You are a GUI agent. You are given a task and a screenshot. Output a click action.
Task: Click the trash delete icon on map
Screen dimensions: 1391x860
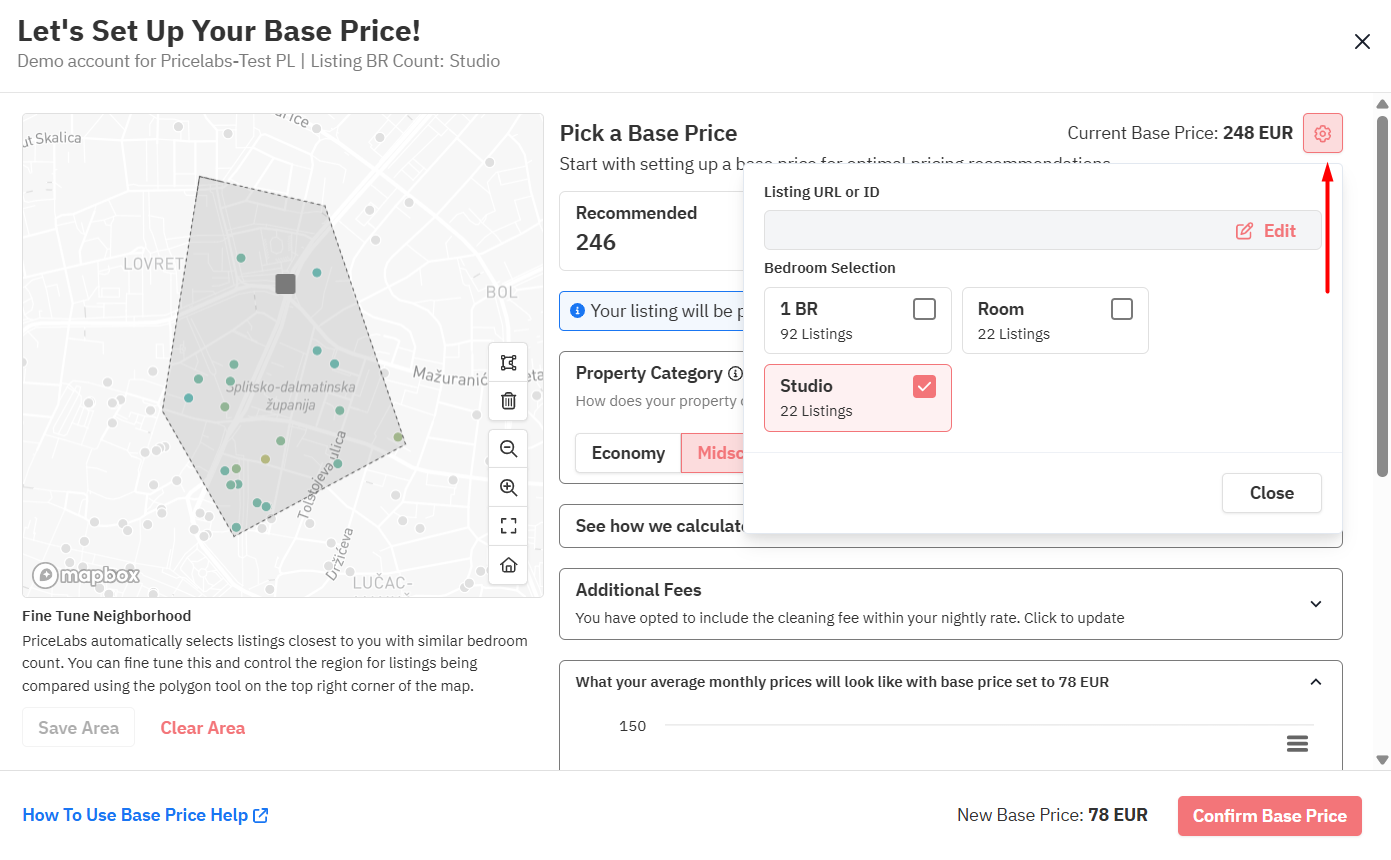click(x=508, y=401)
